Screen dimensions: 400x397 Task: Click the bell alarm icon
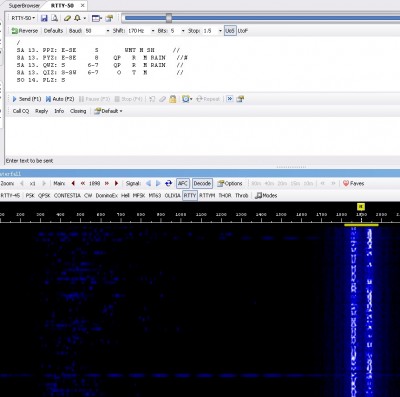tap(77, 18)
